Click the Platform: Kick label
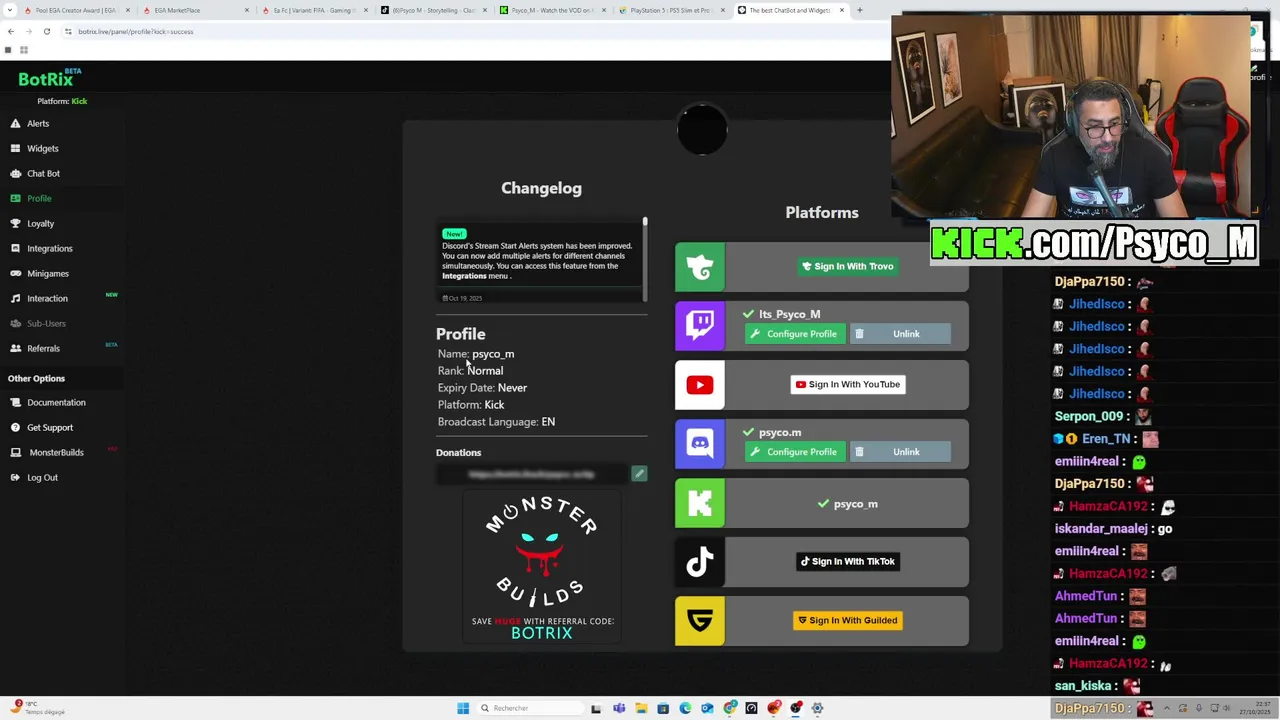 click(x=62, y=101)
